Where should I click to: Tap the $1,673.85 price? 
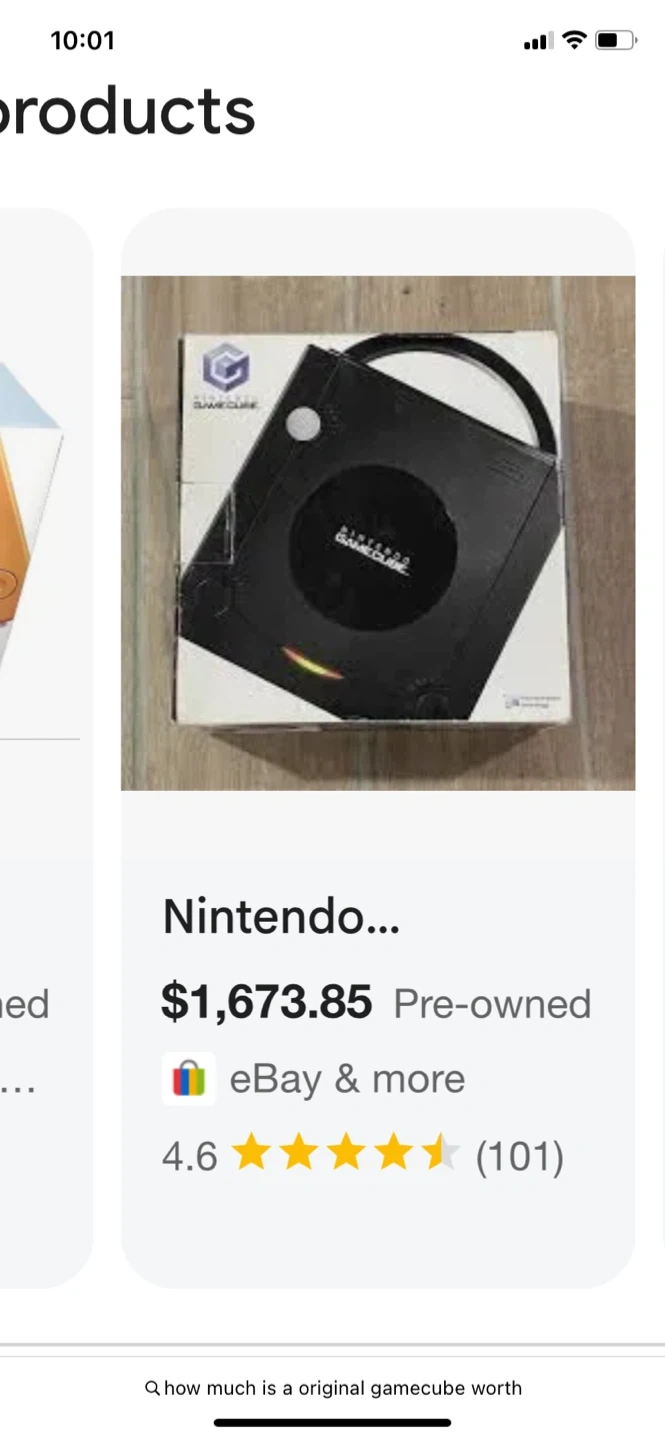coord(266,1002)
